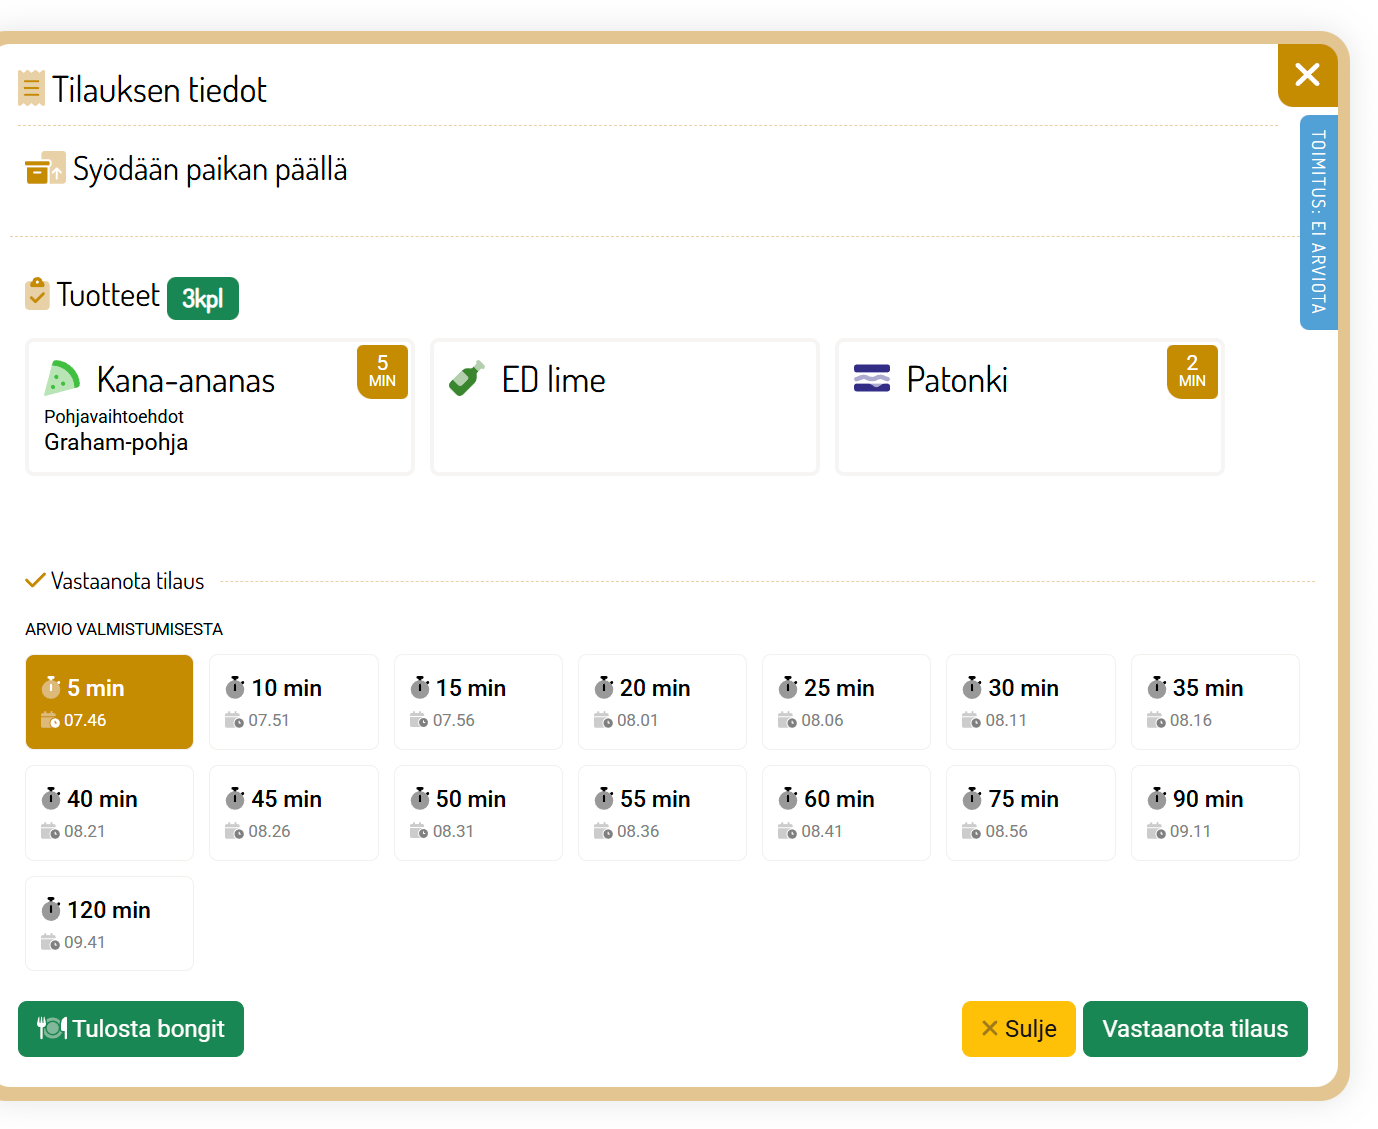
Task: Close the order details dialog with X
Action: (x=1307, y=75)
